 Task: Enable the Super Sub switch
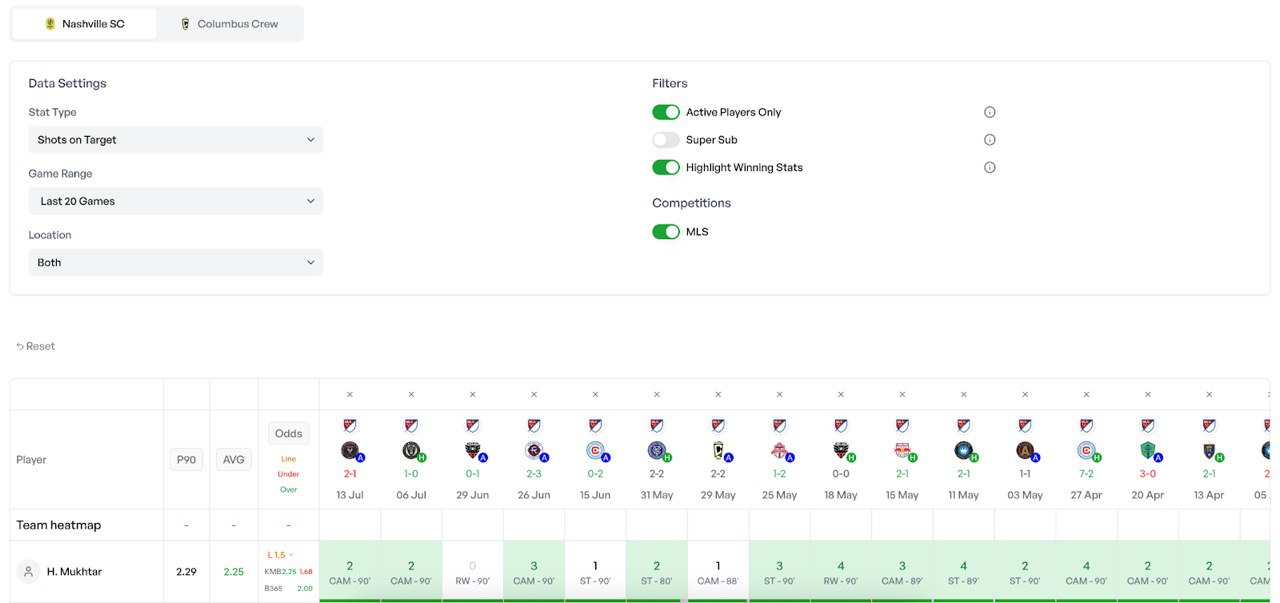pyautogui.click(x=666, y=140)
